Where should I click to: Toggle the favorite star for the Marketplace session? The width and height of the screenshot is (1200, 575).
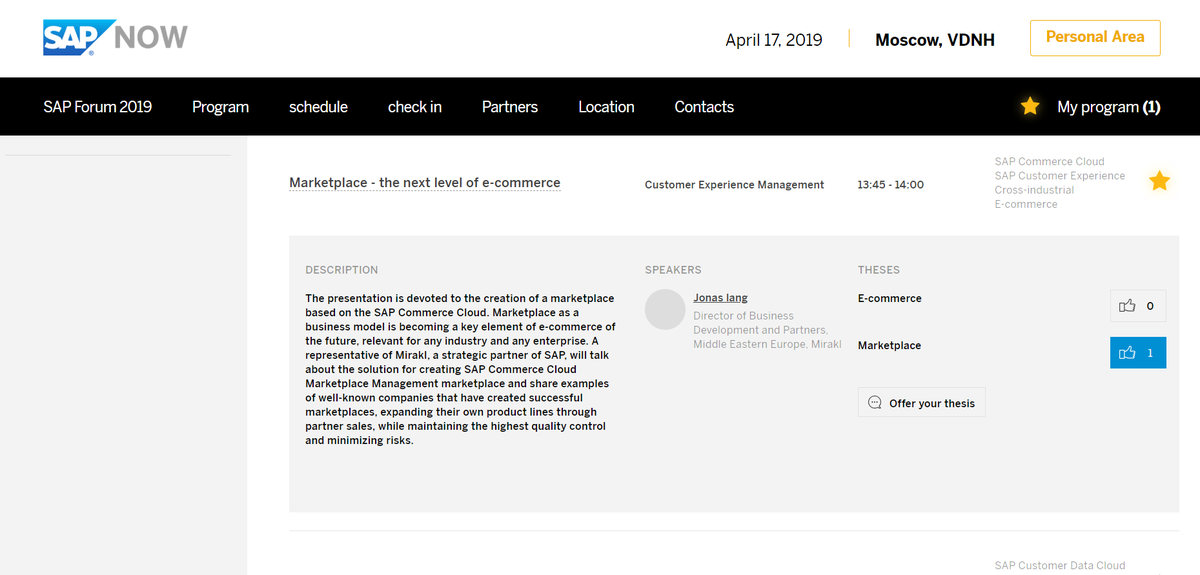(1159, 181)
